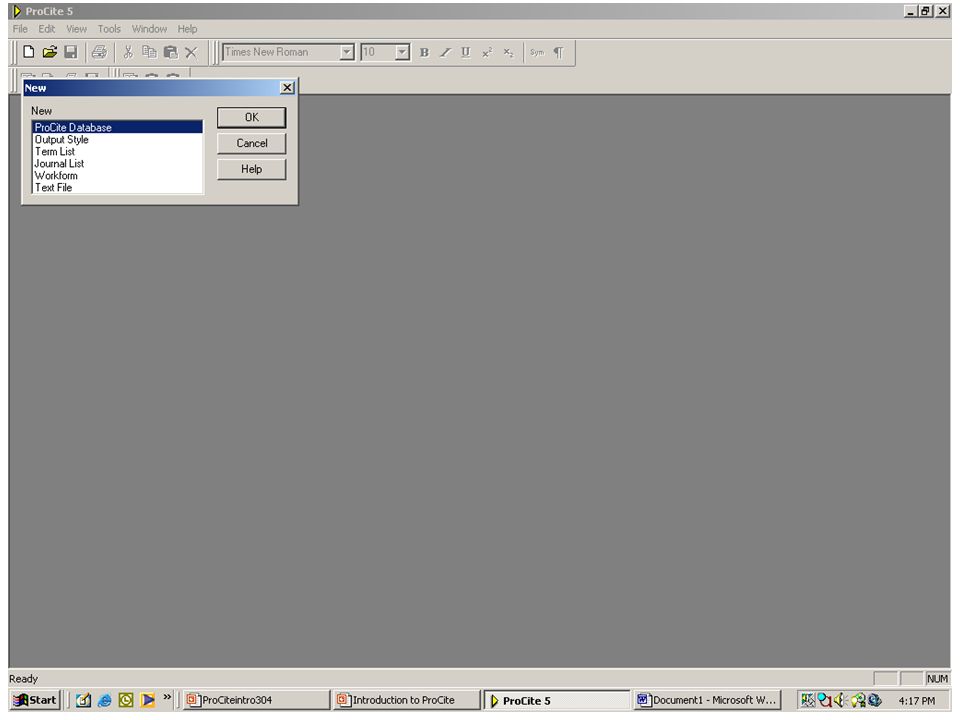Open the Tools menu
This screenshot has width=960, height=720.
[109, 29]
